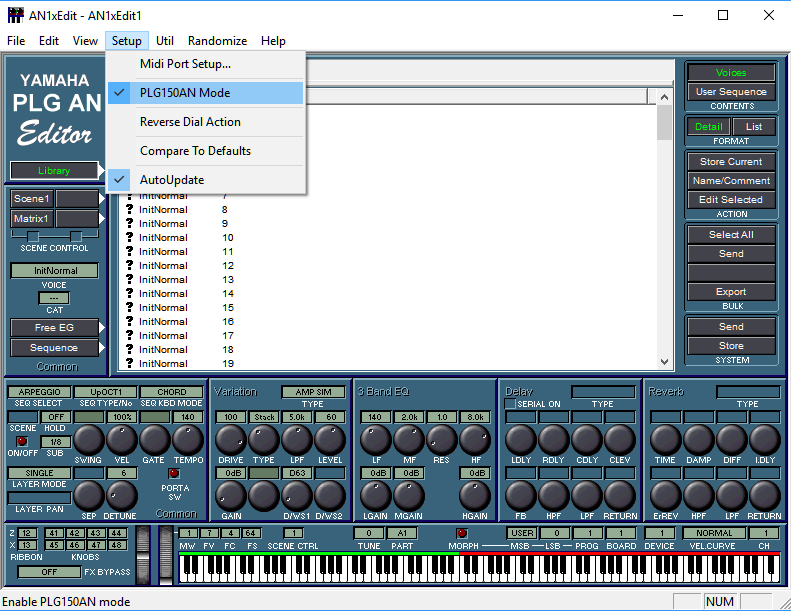Toggle the PORTA SW red LED
Image resolution: width=791 pixels, height=611 pixels.
pos(173,473)
